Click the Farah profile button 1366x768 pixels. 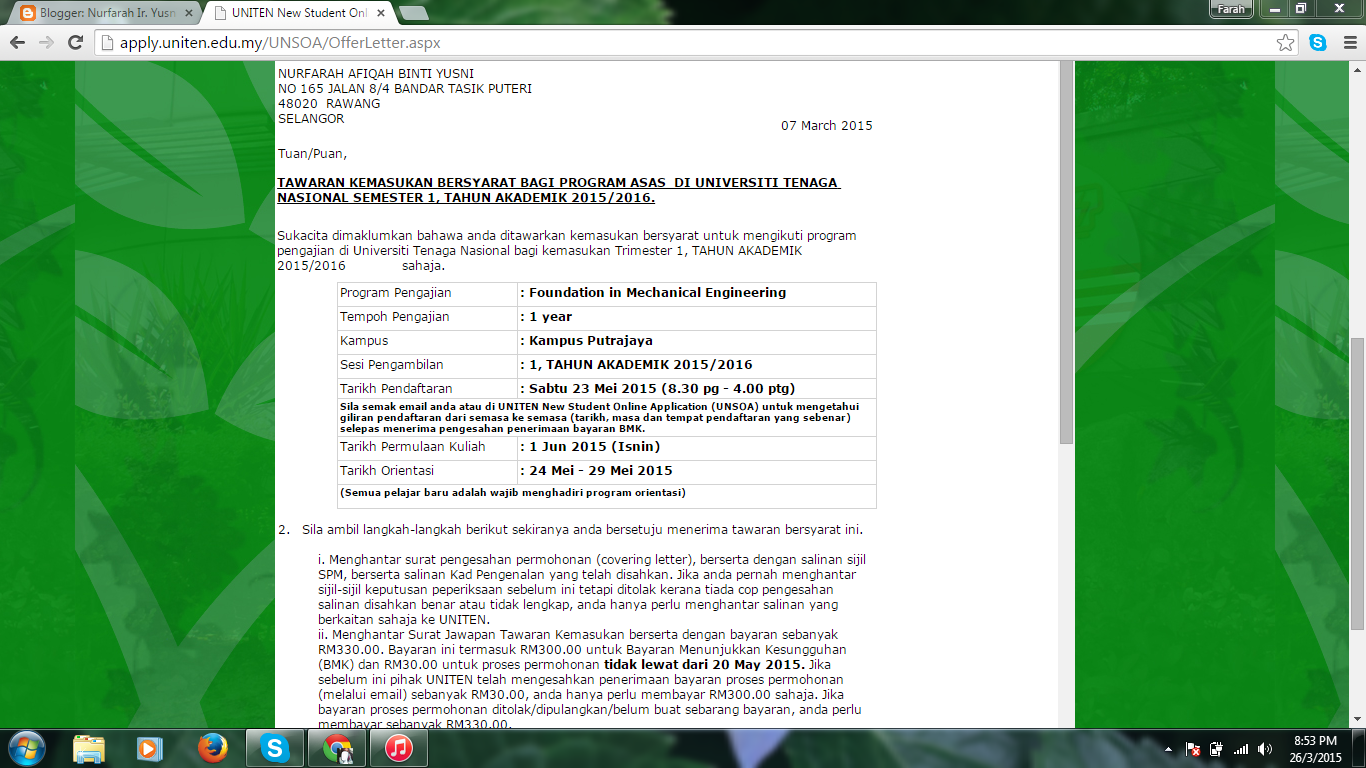[1231, 9]
